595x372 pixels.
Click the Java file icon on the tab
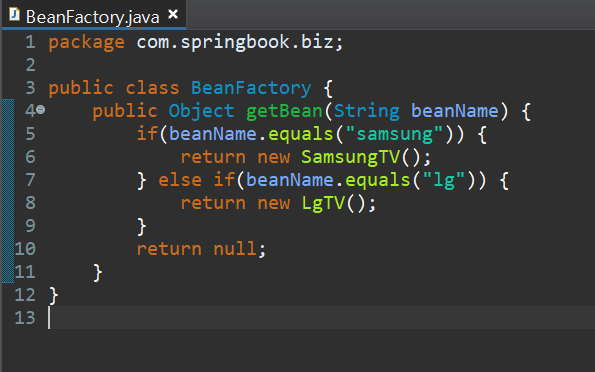(15, 15)
